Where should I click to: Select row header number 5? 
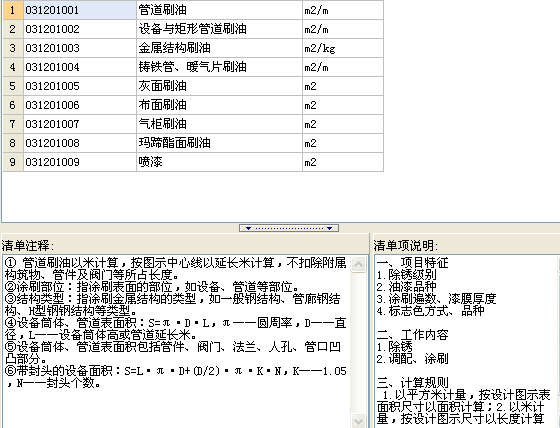(x=13, y=86)
